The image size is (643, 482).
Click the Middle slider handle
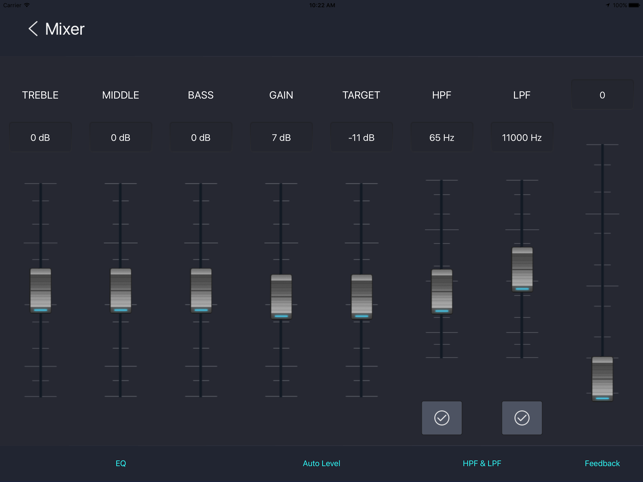tap(121, 290)
